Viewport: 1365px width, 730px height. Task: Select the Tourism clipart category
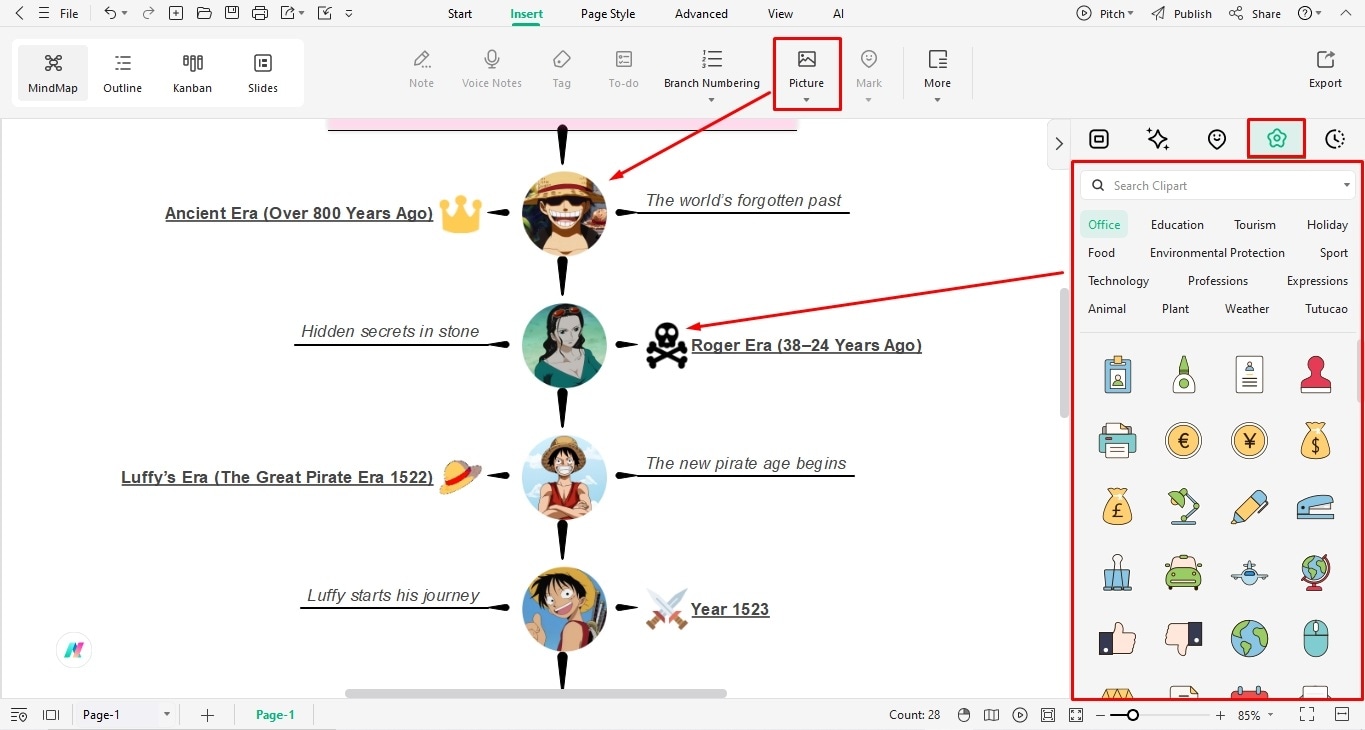(1255, 225)
